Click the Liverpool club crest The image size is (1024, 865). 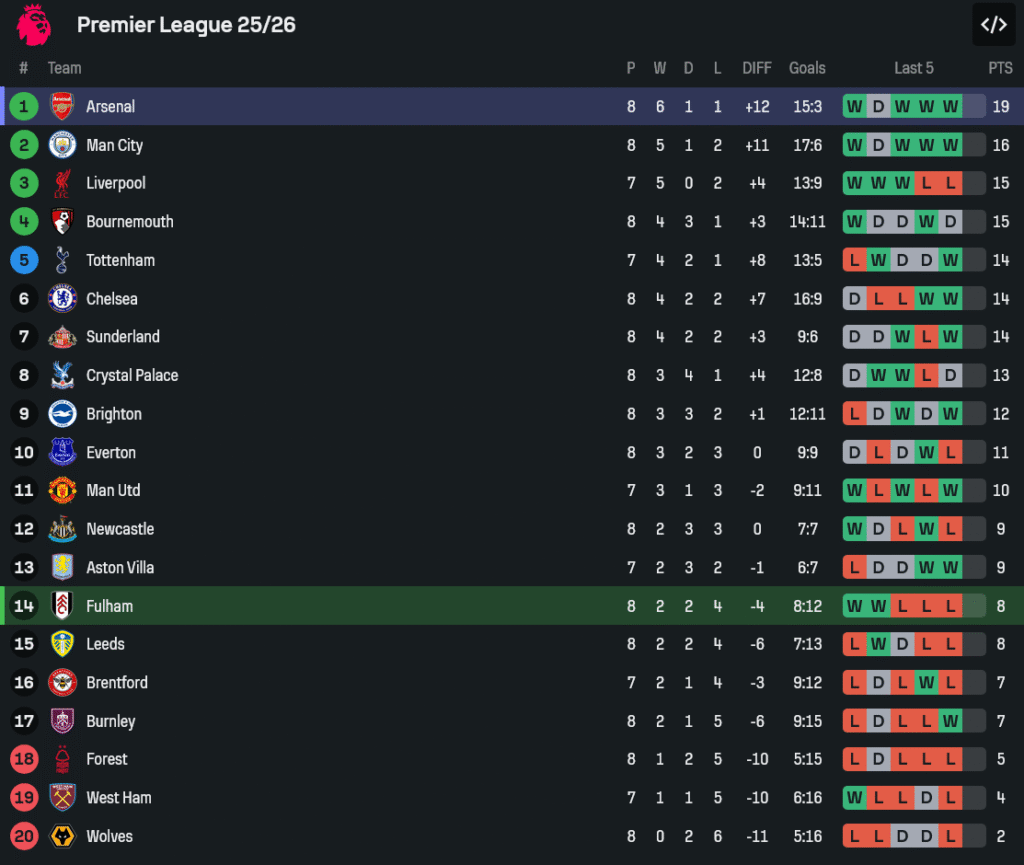coord(62,183)
